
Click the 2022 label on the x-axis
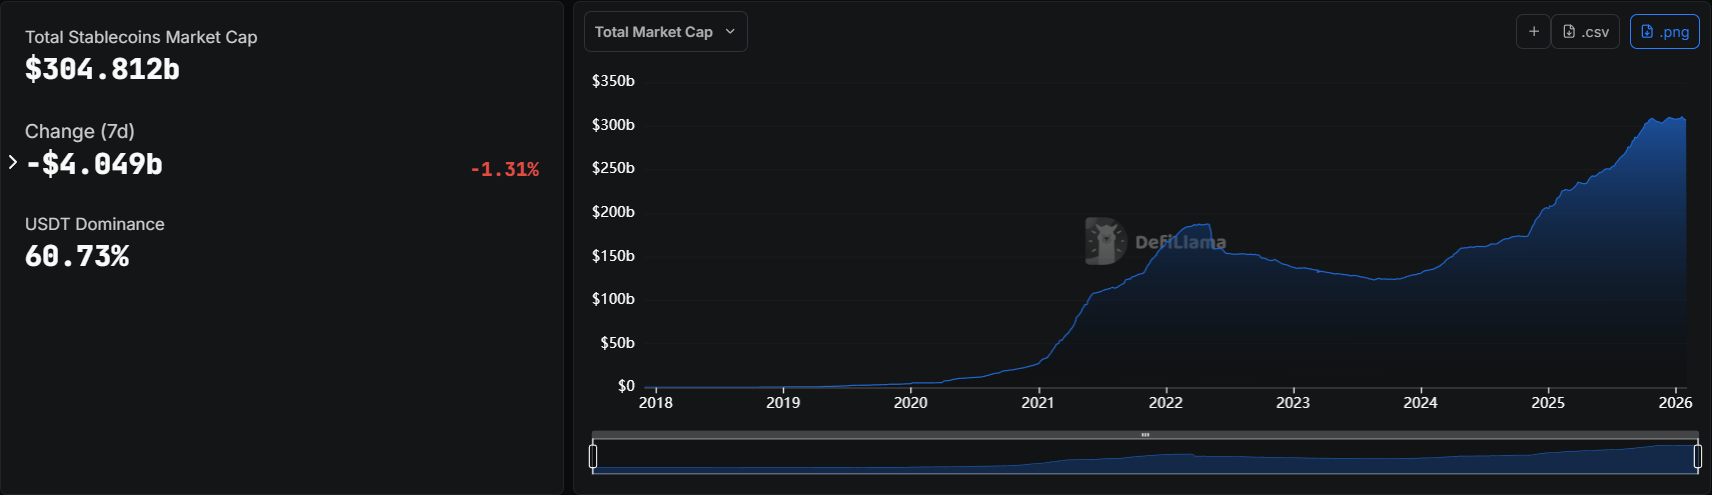1165,403
